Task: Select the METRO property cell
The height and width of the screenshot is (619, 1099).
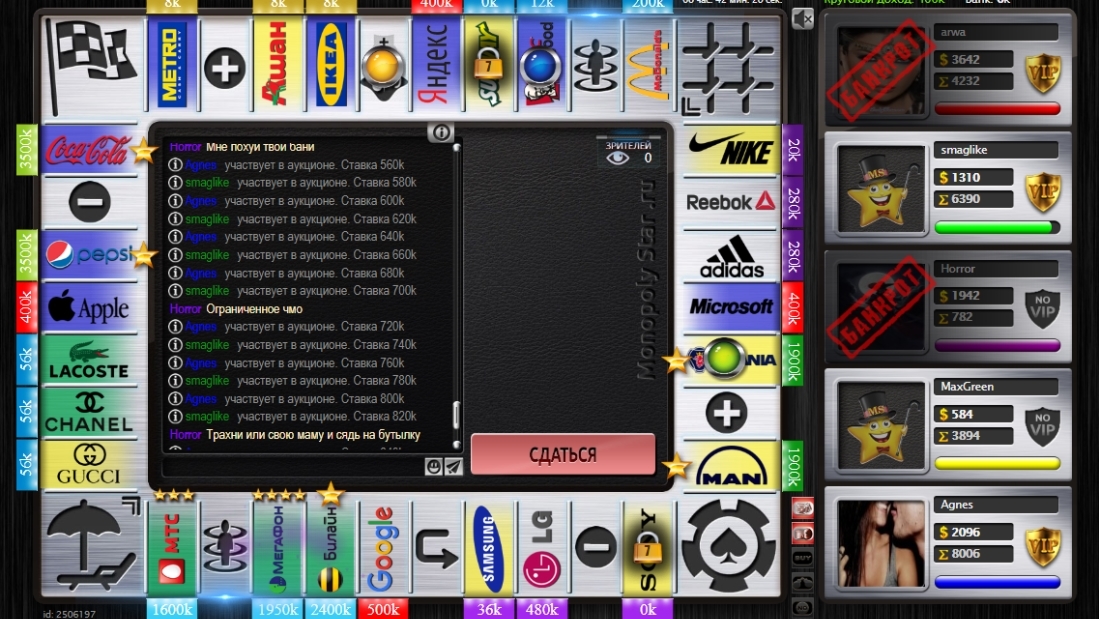Action: click(x=172, y=64)
